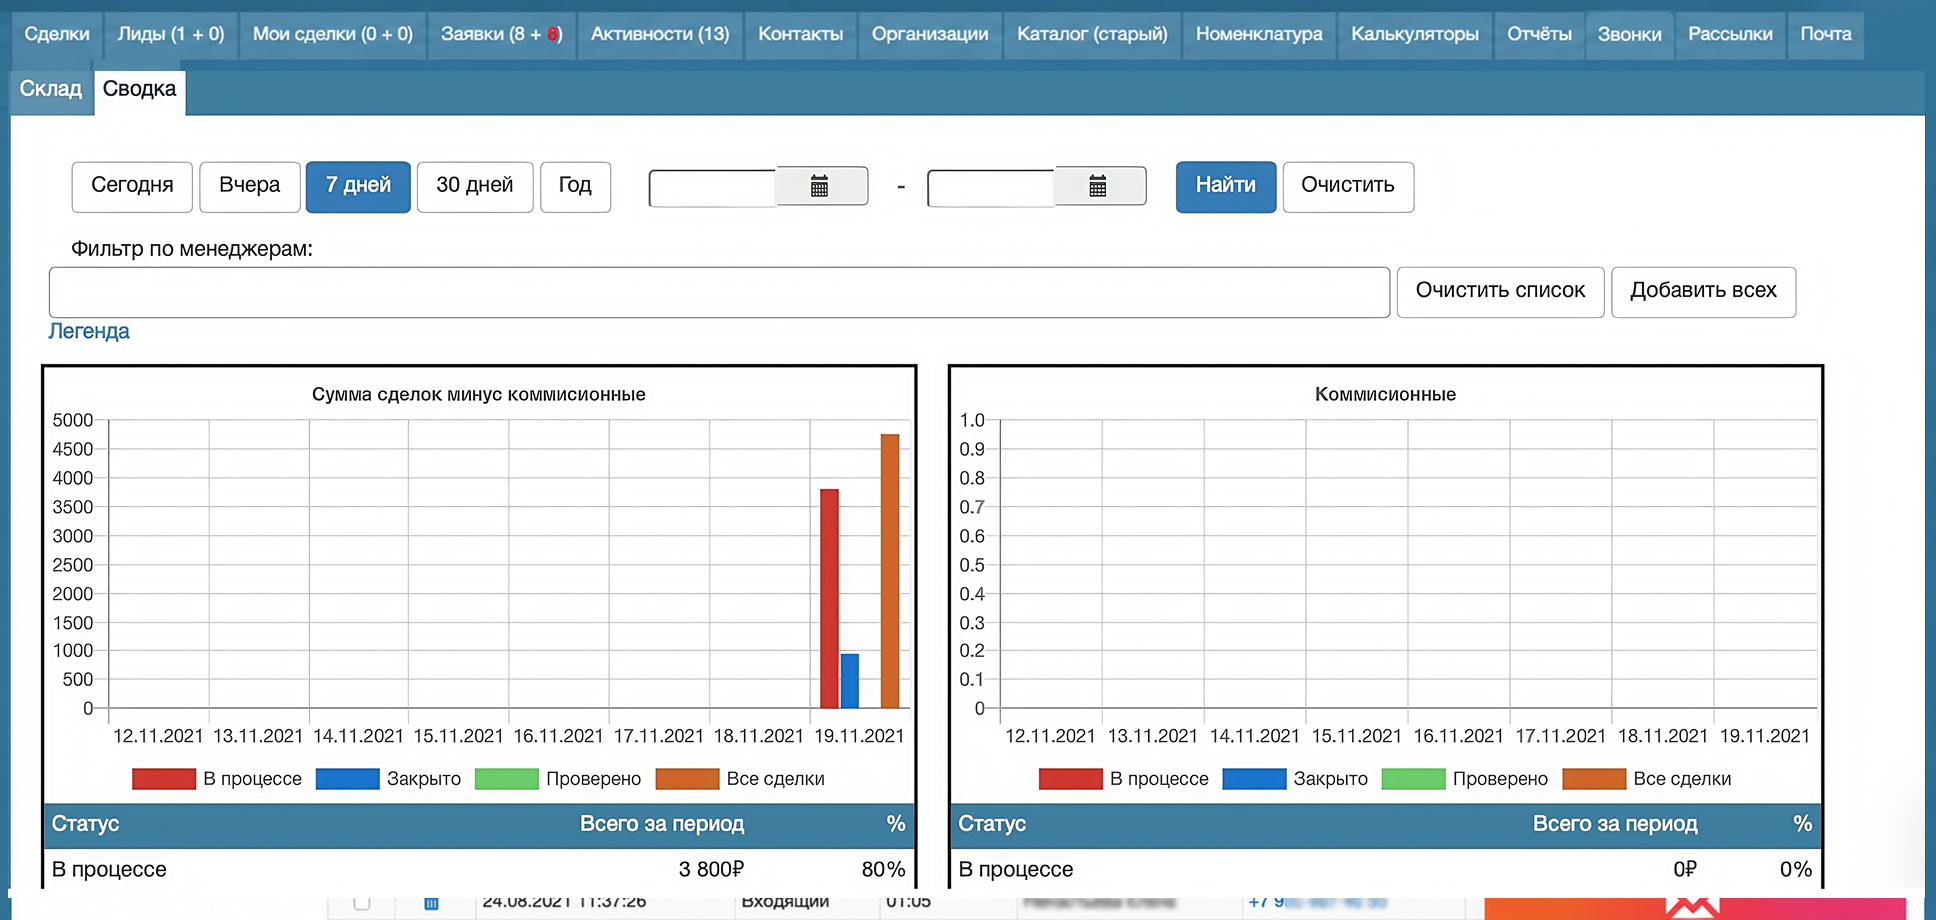Switch to the Склад tab
This screenshot has width=1936, height=920.
pos(51,90)
